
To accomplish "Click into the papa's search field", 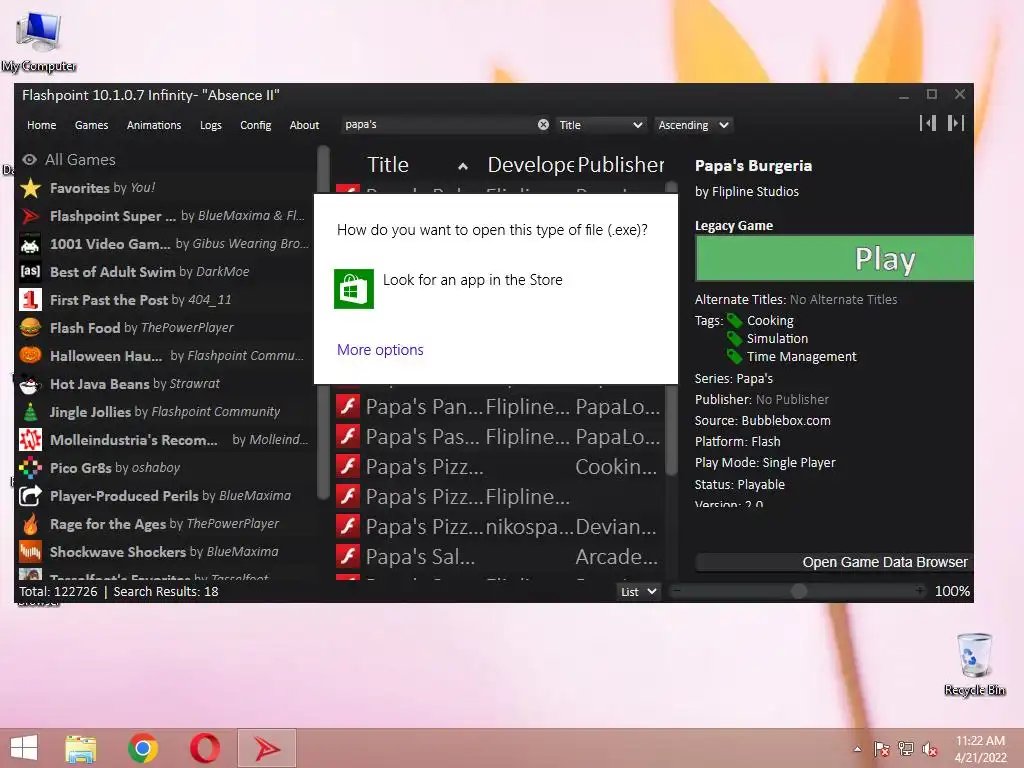I will coord(439,125).
